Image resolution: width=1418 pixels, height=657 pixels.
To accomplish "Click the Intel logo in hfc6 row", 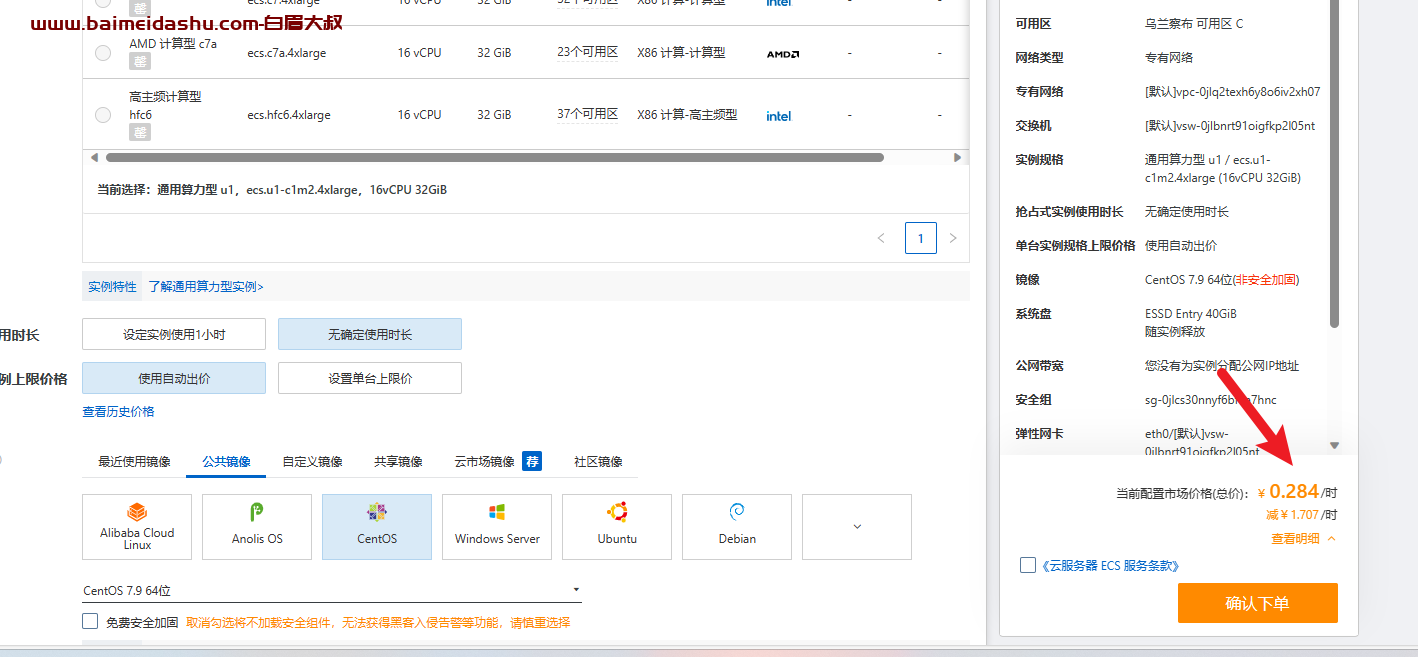I will pyautogui.click(x=779, y=116).
